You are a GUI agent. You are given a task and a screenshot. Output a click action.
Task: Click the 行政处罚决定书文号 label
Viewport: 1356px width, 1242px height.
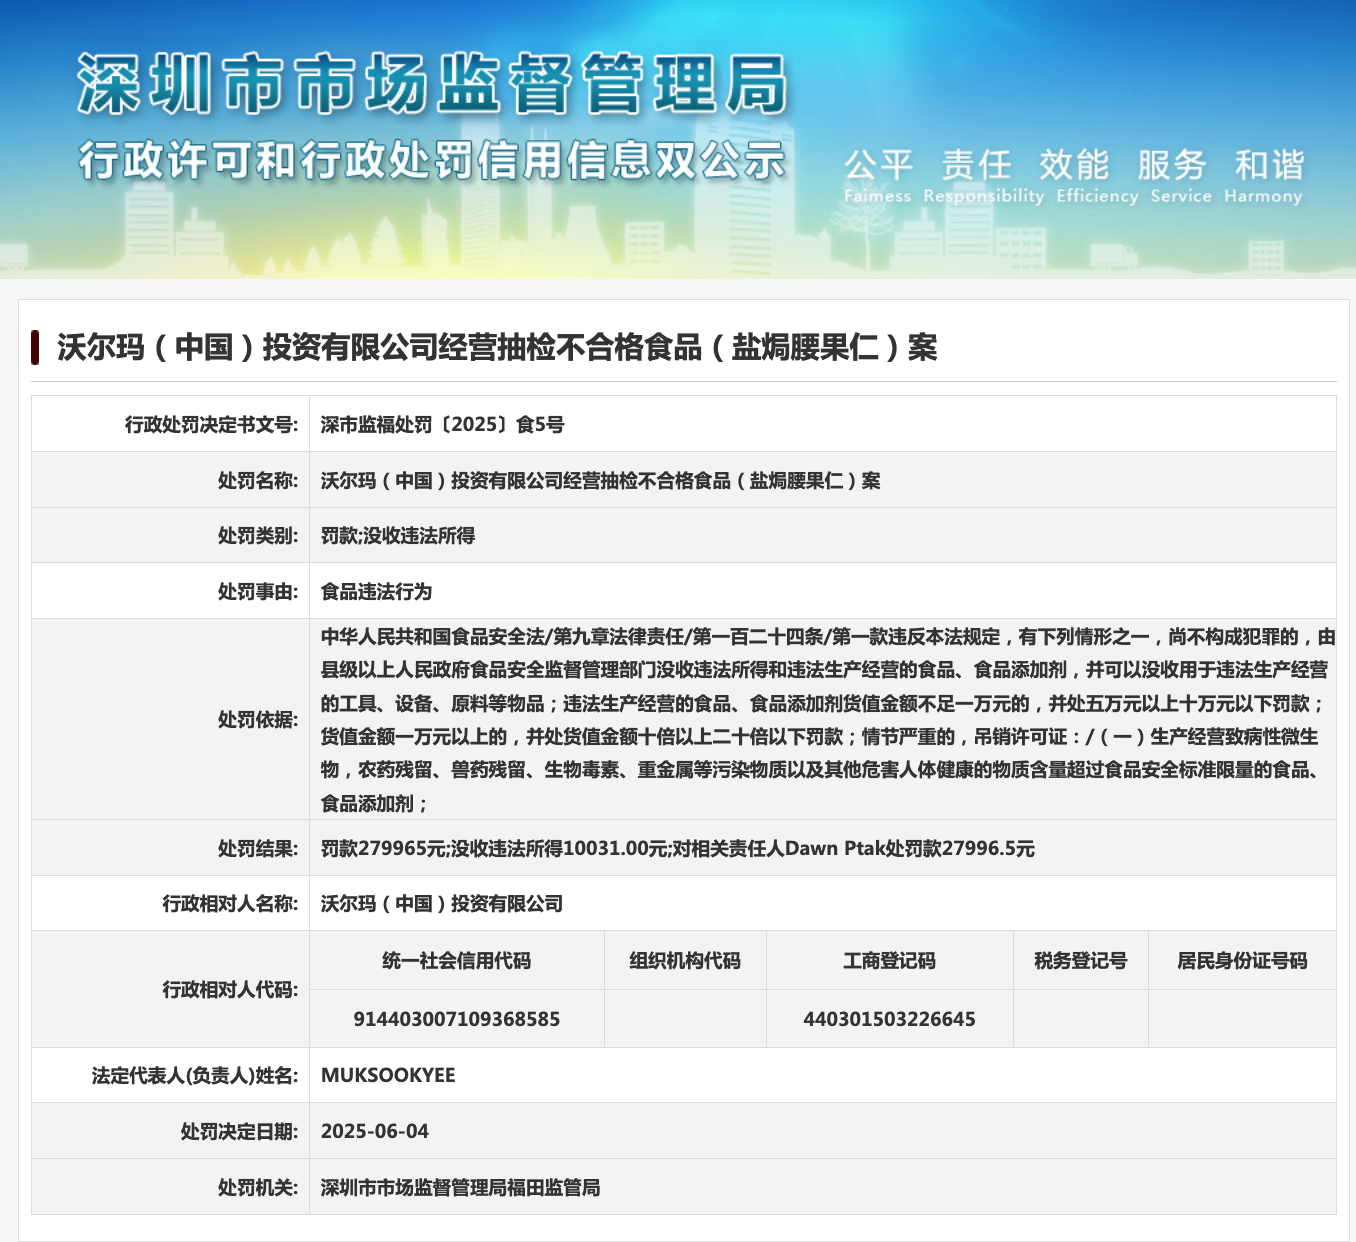(x=211, y=424)
